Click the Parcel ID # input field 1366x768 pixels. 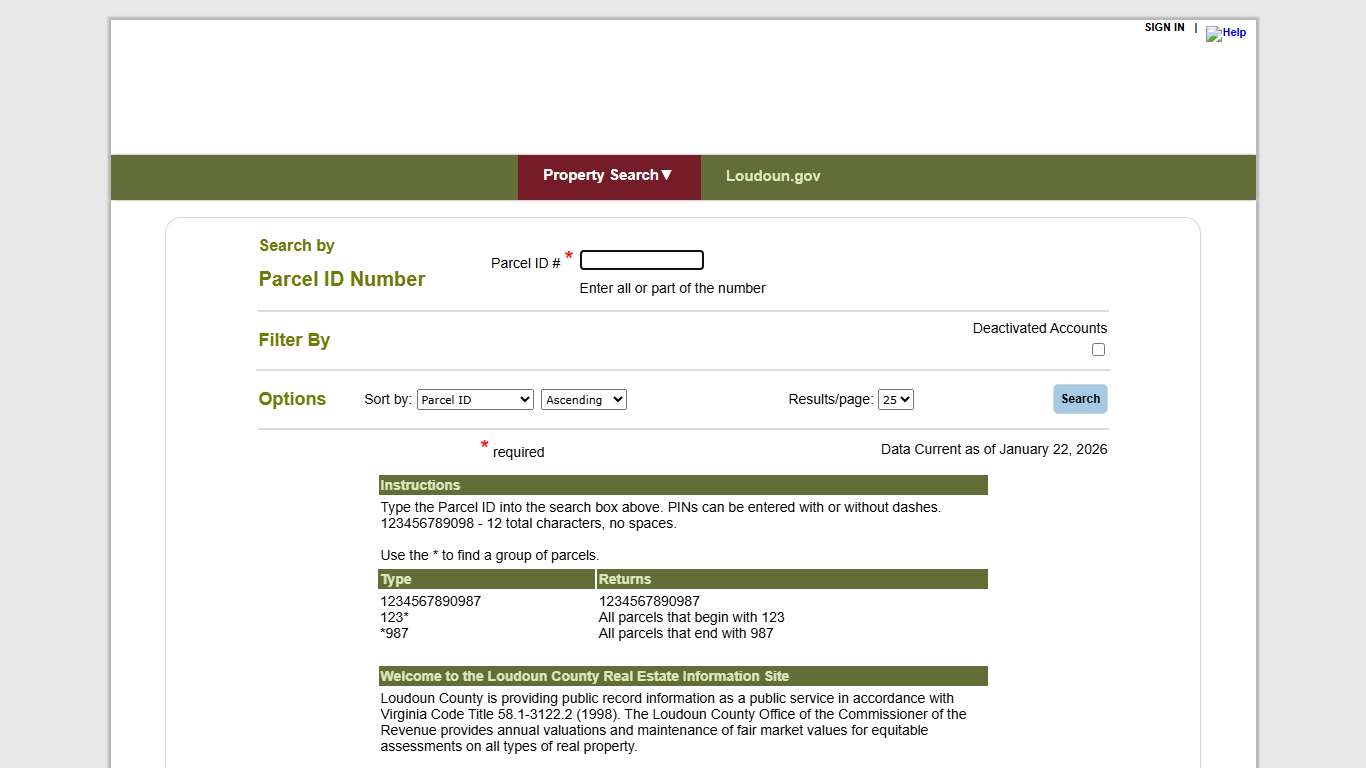tap(641, 259)
